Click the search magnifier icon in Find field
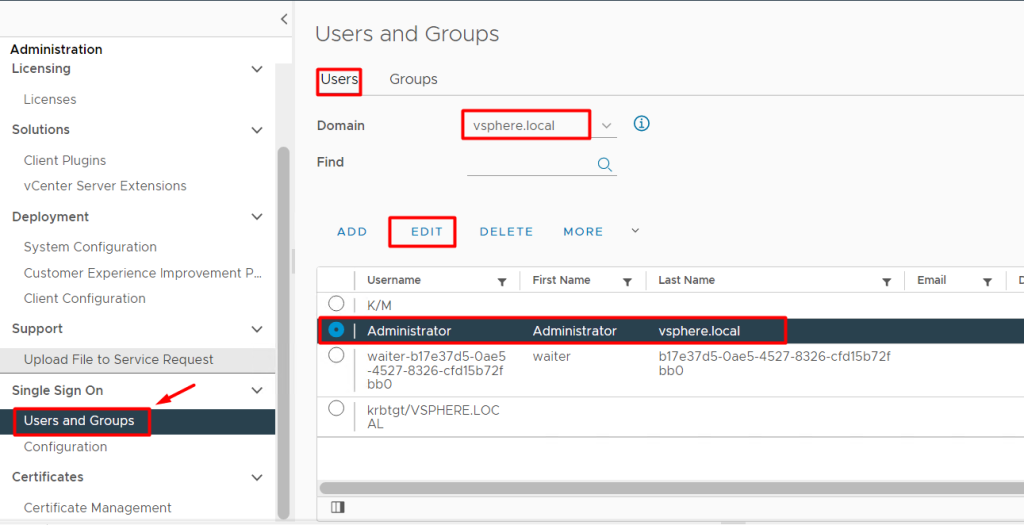Viewport: 1024px width, 525px height. [x=604, y=164]
